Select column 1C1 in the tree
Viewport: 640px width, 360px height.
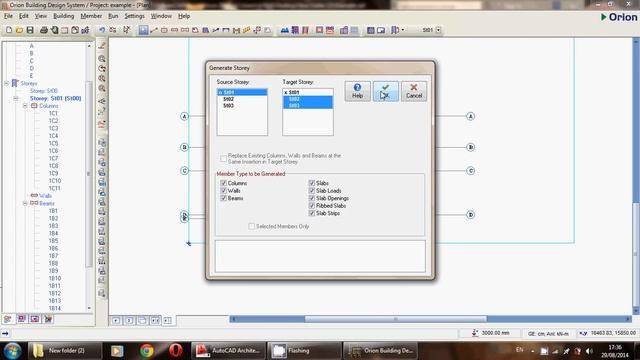(53, 113)
